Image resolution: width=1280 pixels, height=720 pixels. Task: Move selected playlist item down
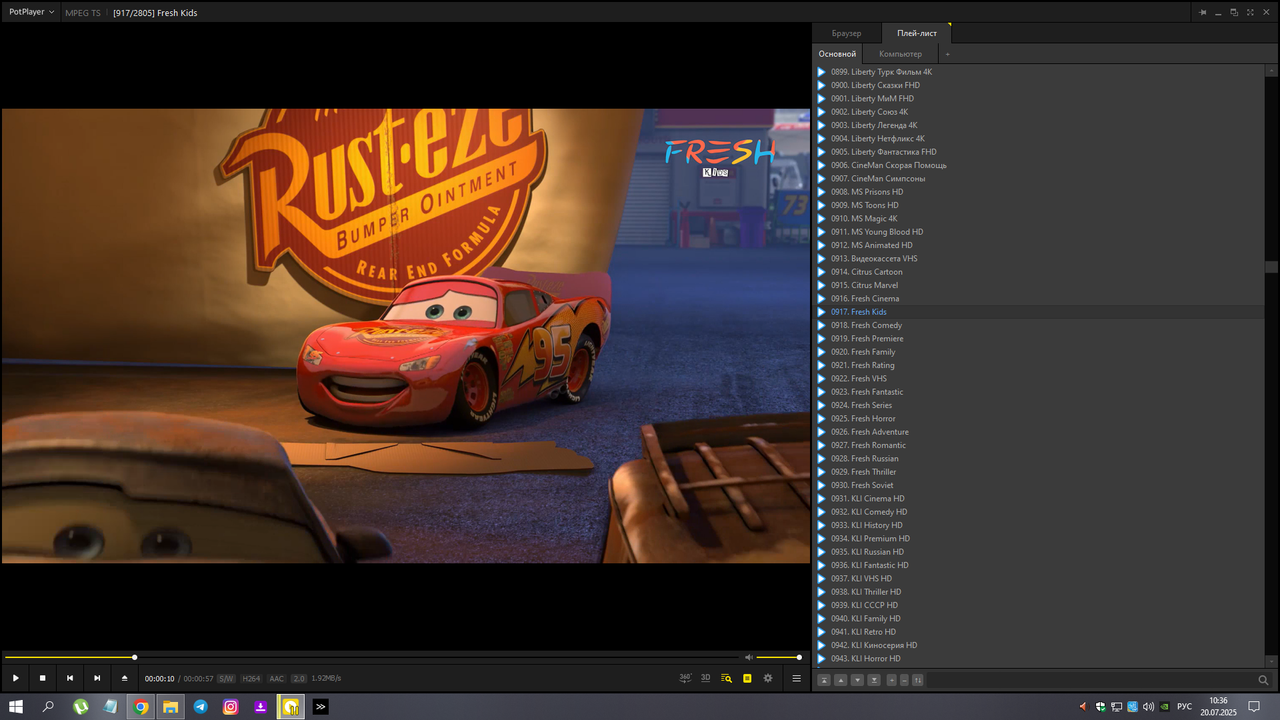point(857,680)
